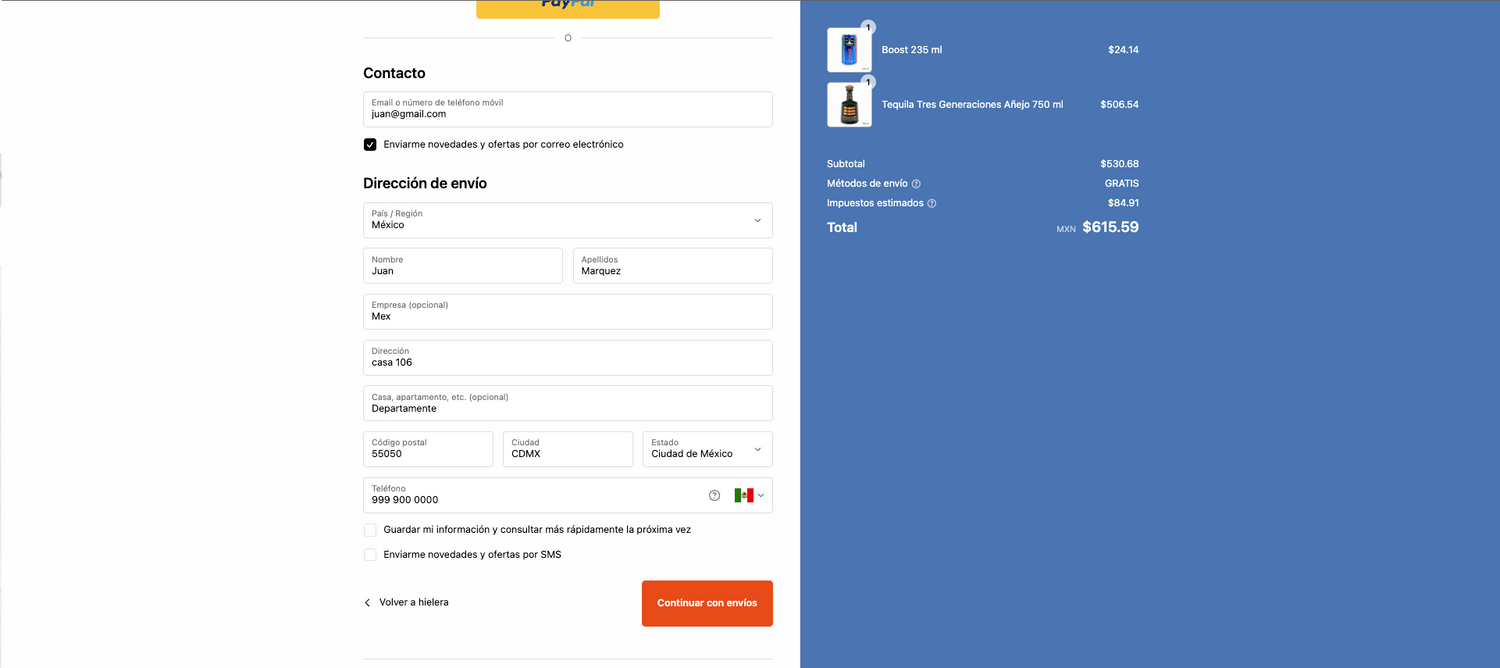
Task: Expand the Estado dropdown
Action: (x=707, y=449)
